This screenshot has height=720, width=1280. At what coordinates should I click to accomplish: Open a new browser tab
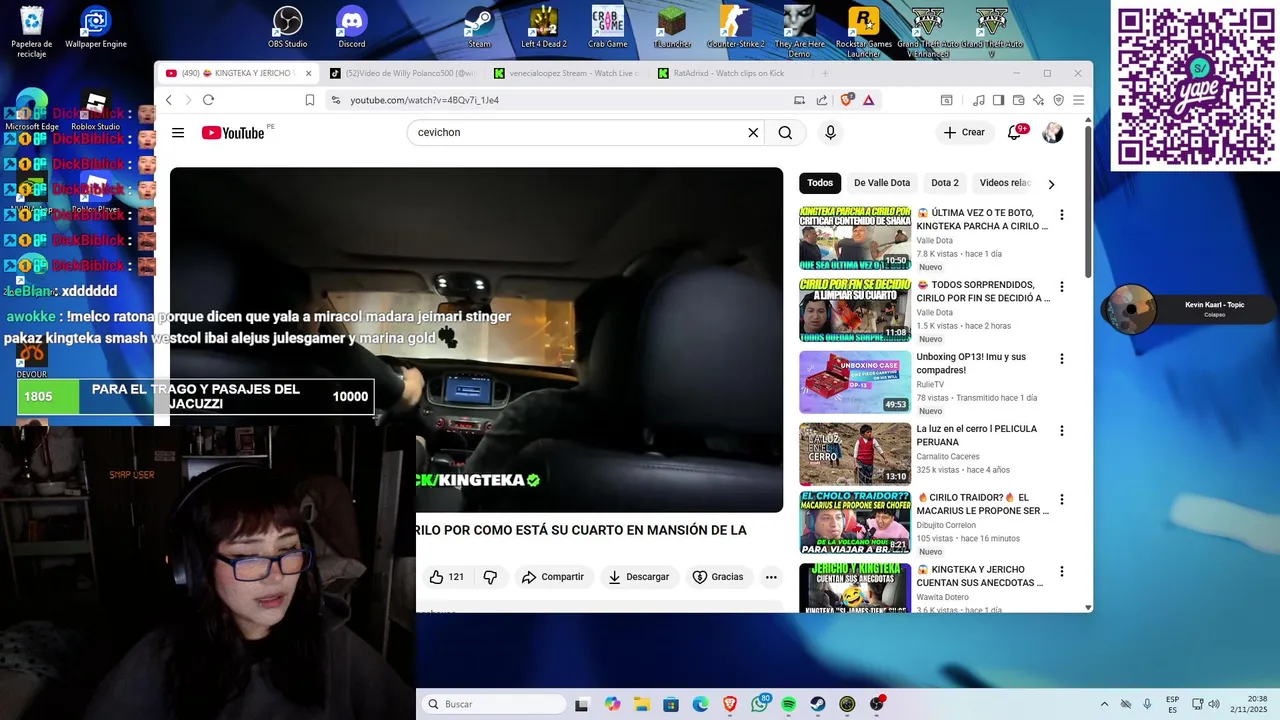(x=825, y=73)
